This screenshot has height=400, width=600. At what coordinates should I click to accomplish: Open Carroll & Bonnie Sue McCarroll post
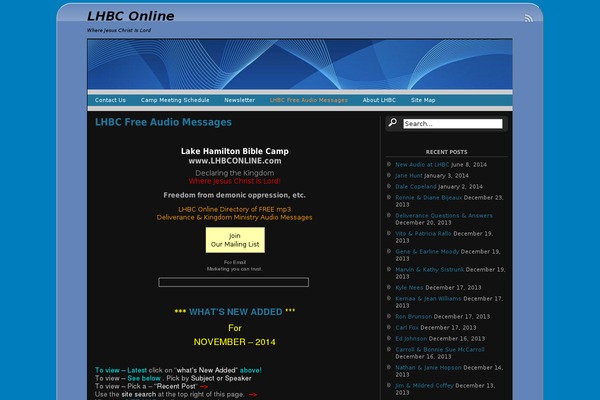point(440,350)
